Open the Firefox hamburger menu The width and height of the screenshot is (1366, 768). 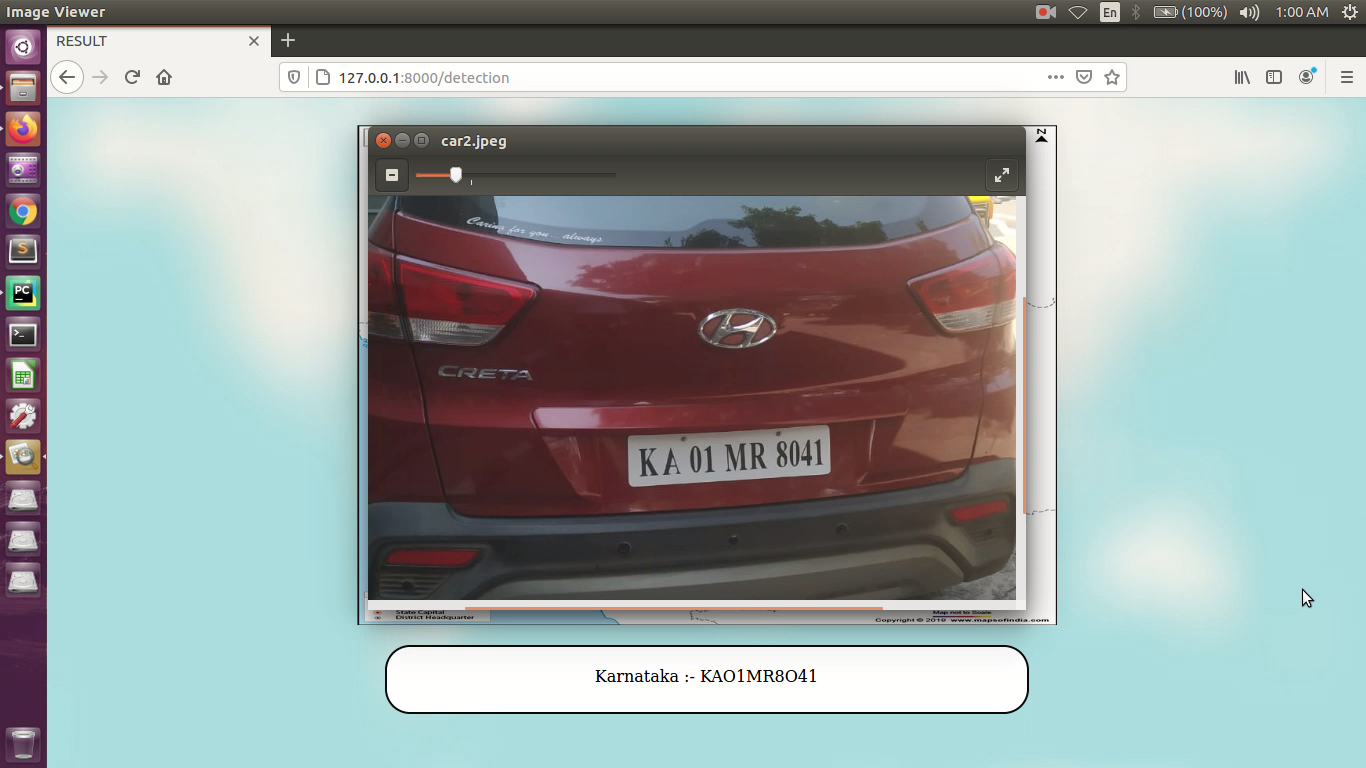1347,76
